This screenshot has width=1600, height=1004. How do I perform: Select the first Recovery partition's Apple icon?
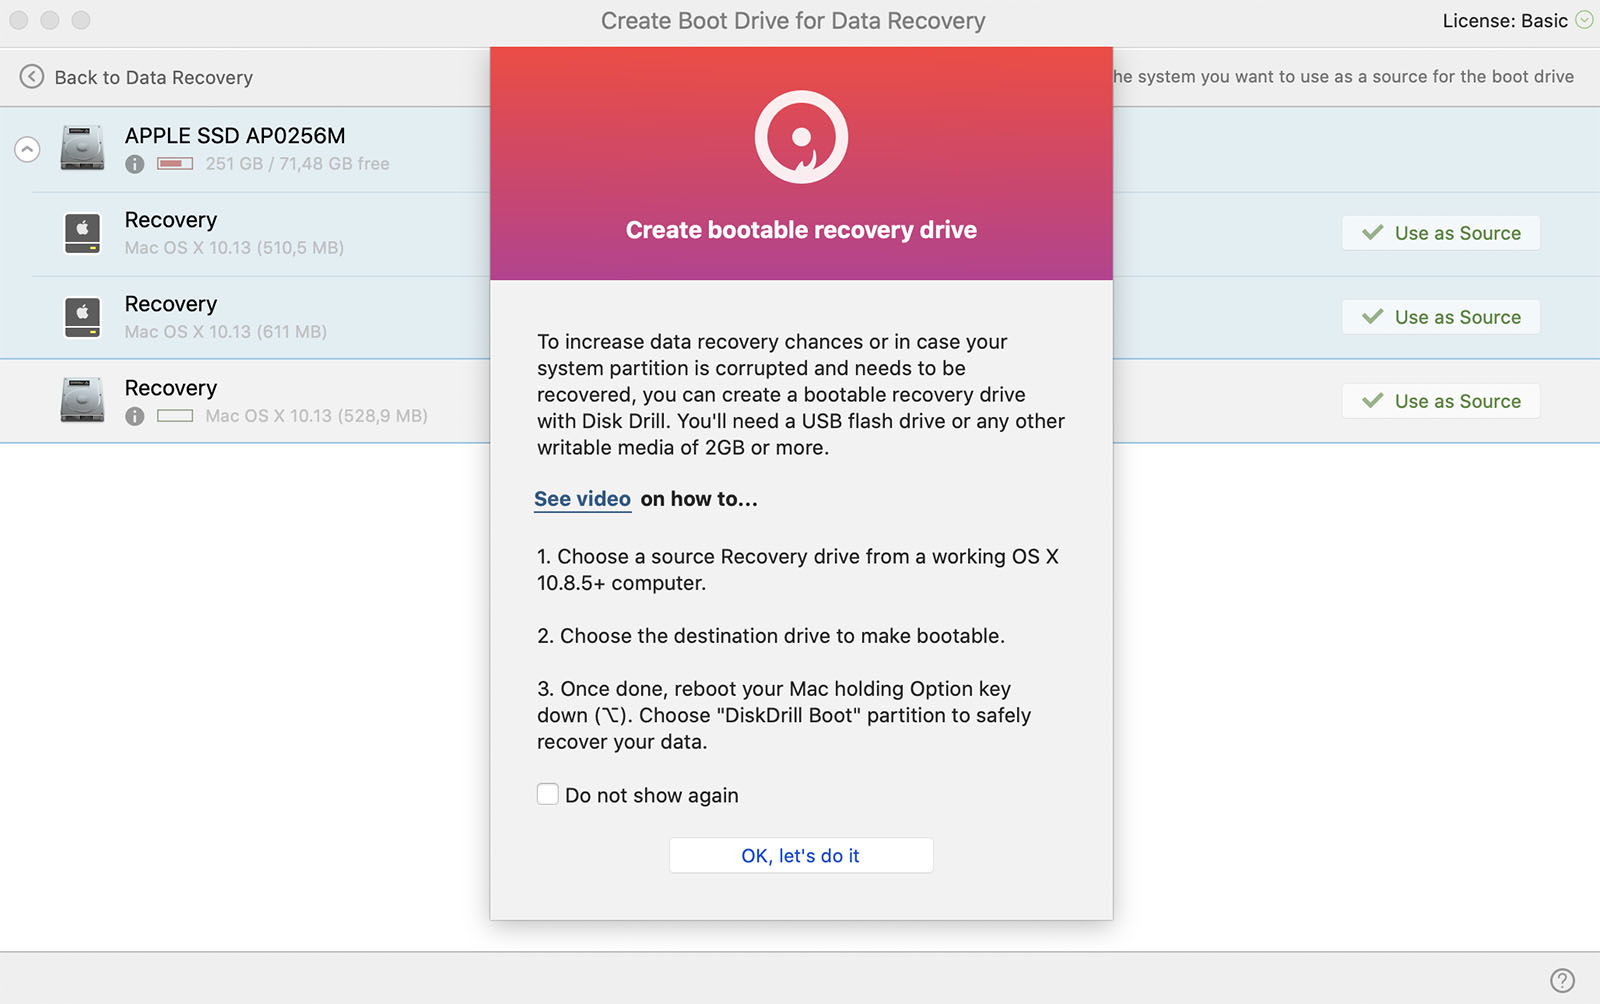point(83,232)
